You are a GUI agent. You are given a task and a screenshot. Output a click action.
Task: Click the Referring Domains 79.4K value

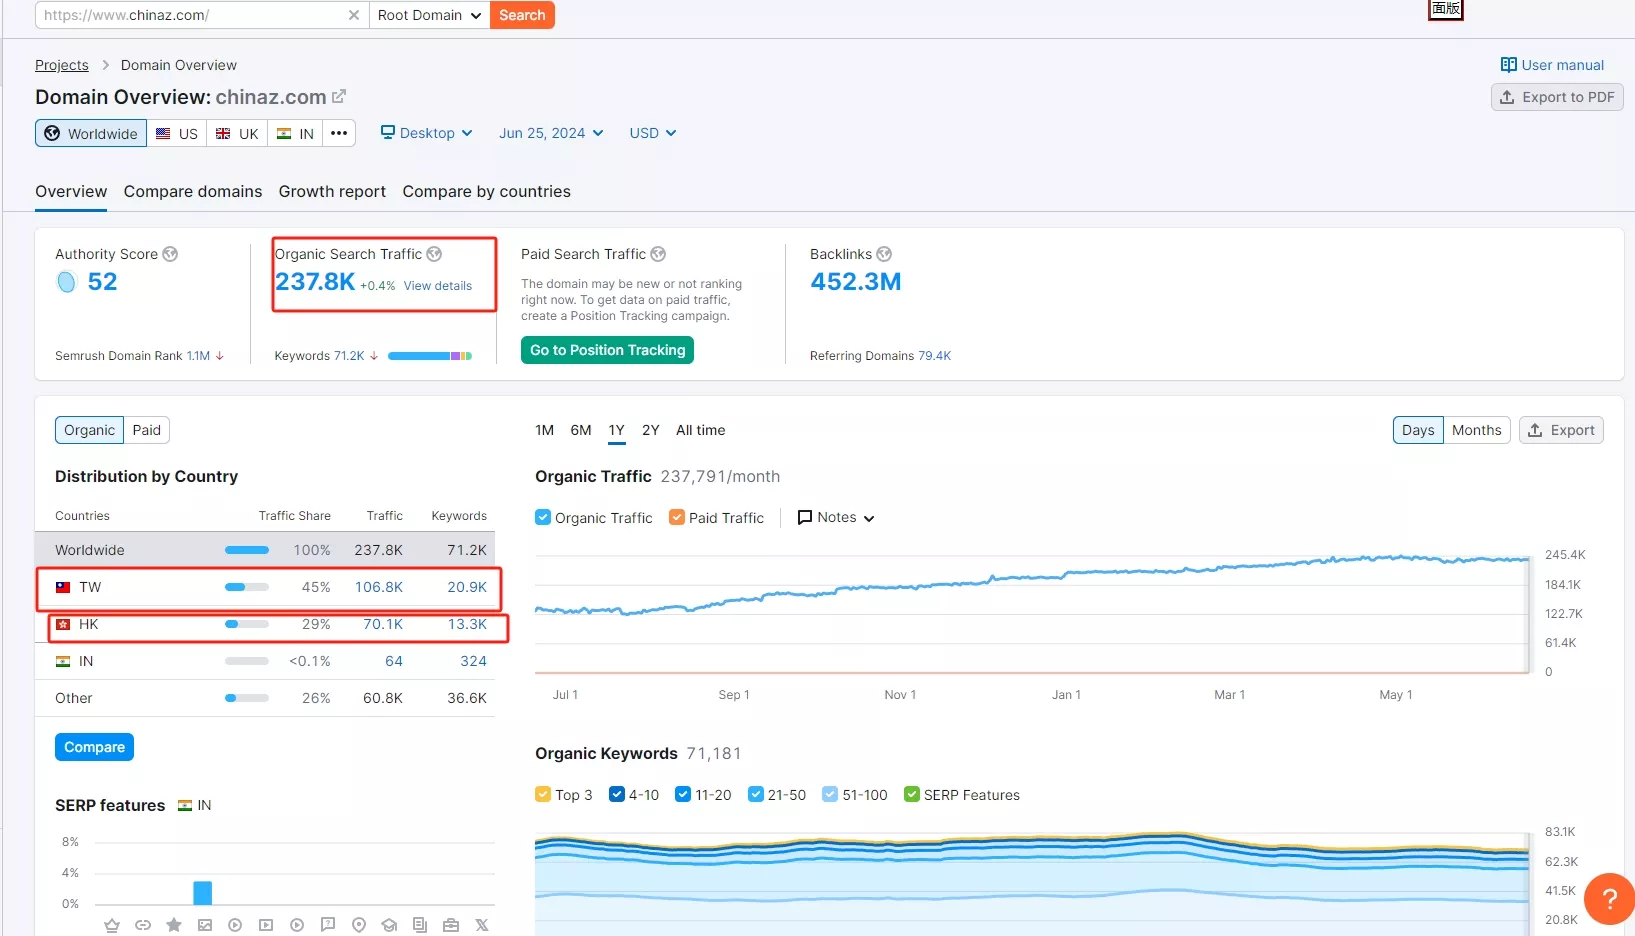click(935, 356)
